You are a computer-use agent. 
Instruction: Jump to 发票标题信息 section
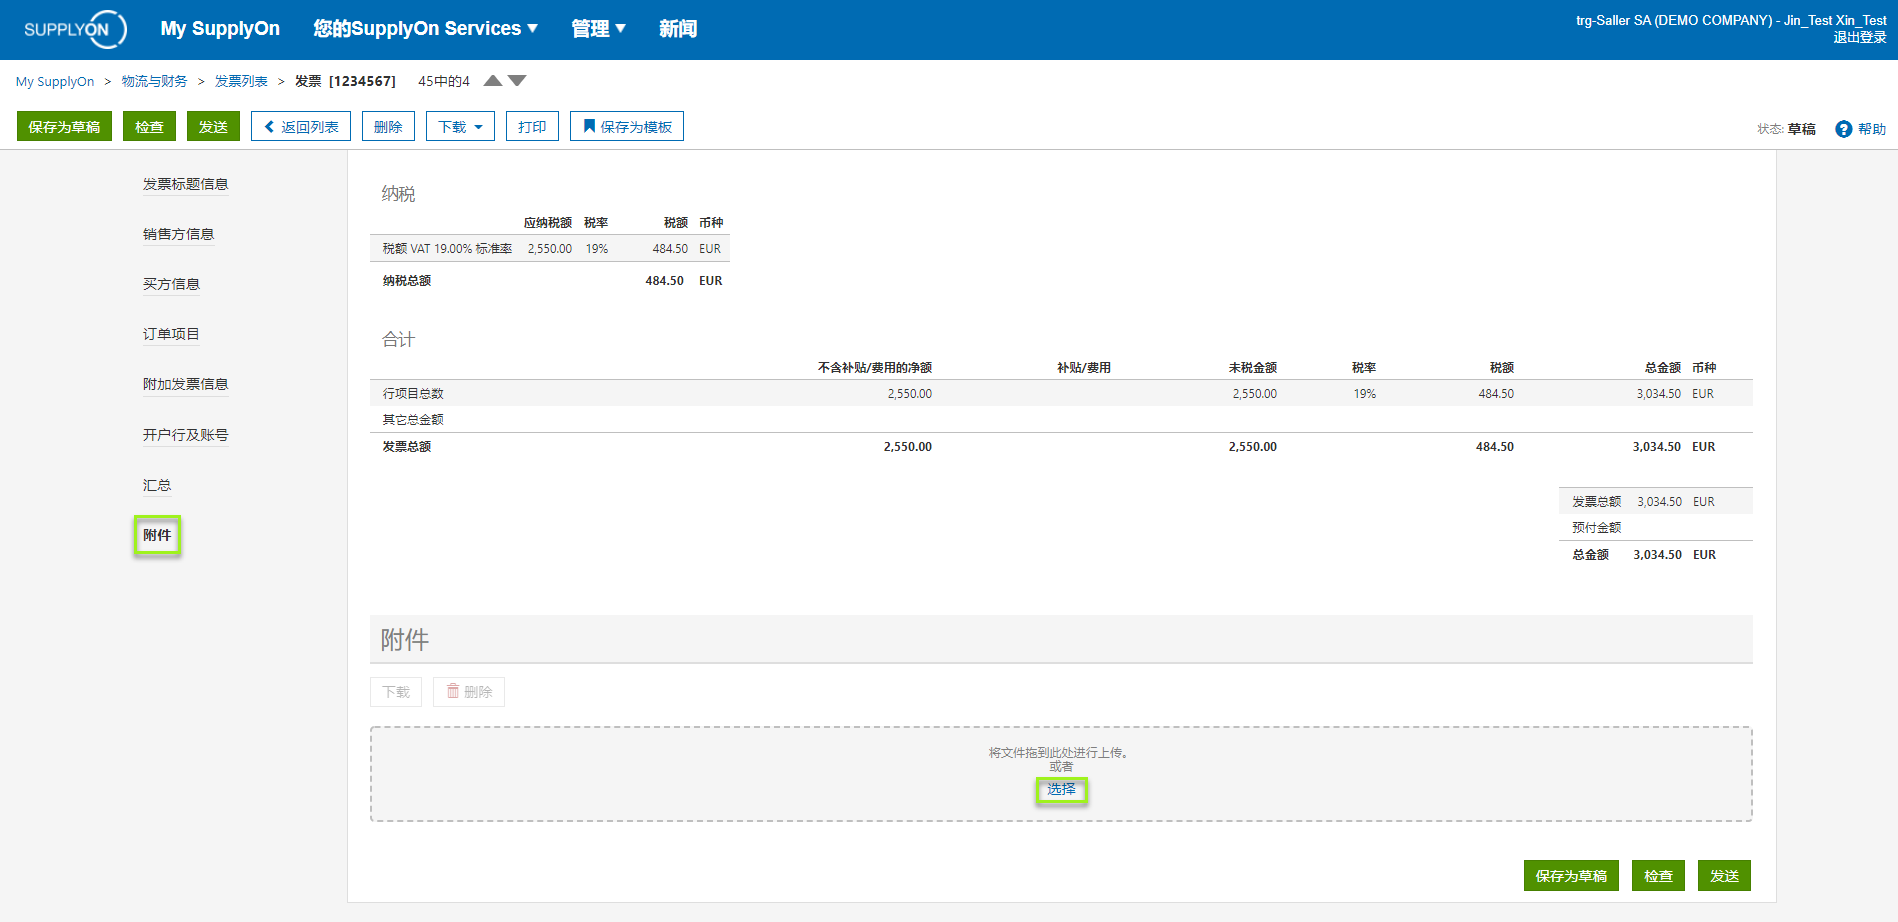point(185,184)
